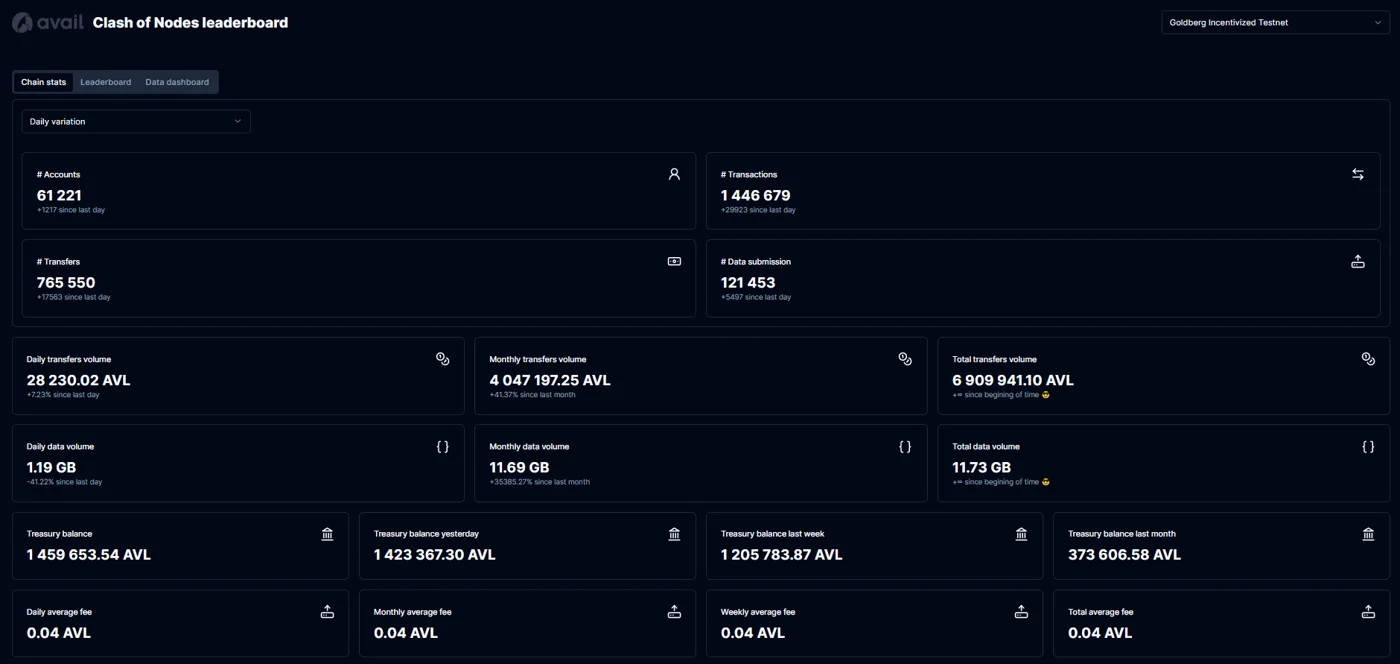This screenshot has width=1400, height=664.
Task: Click the +7.23% since last day text
Action: (63, 395)
